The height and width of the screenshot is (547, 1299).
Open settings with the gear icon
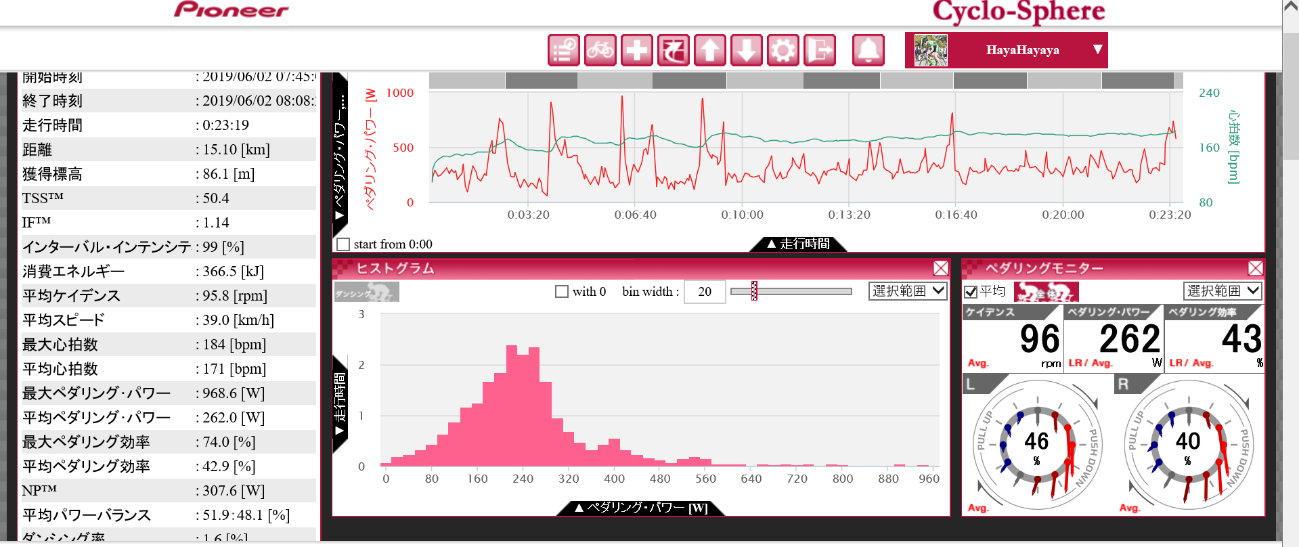pyautogui.click(x=782, y=50)
